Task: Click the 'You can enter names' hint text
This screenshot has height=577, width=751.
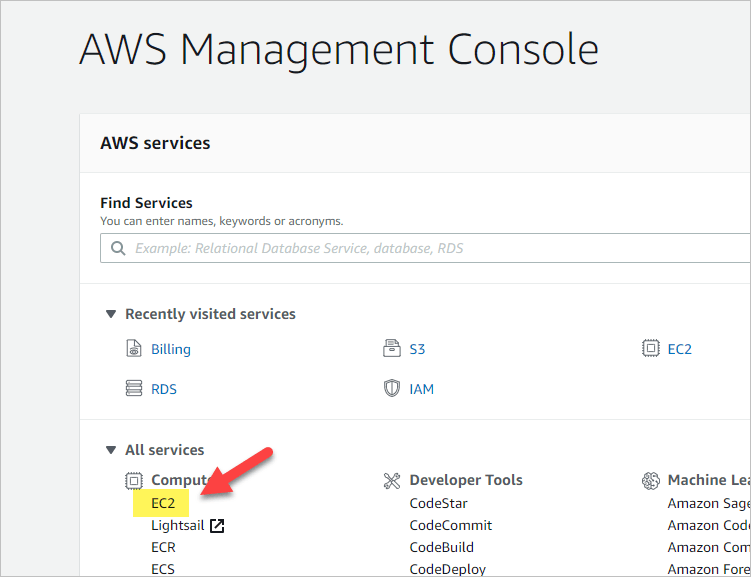Action: point(222,221)
